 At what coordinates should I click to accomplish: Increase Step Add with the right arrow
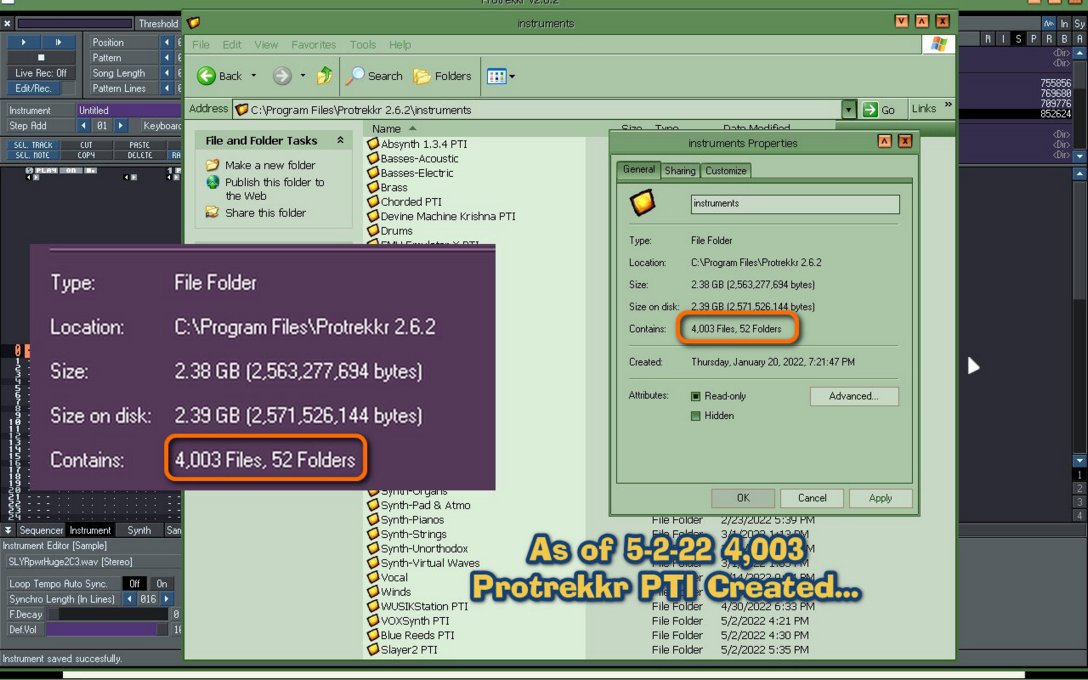(x=121, y=126)
